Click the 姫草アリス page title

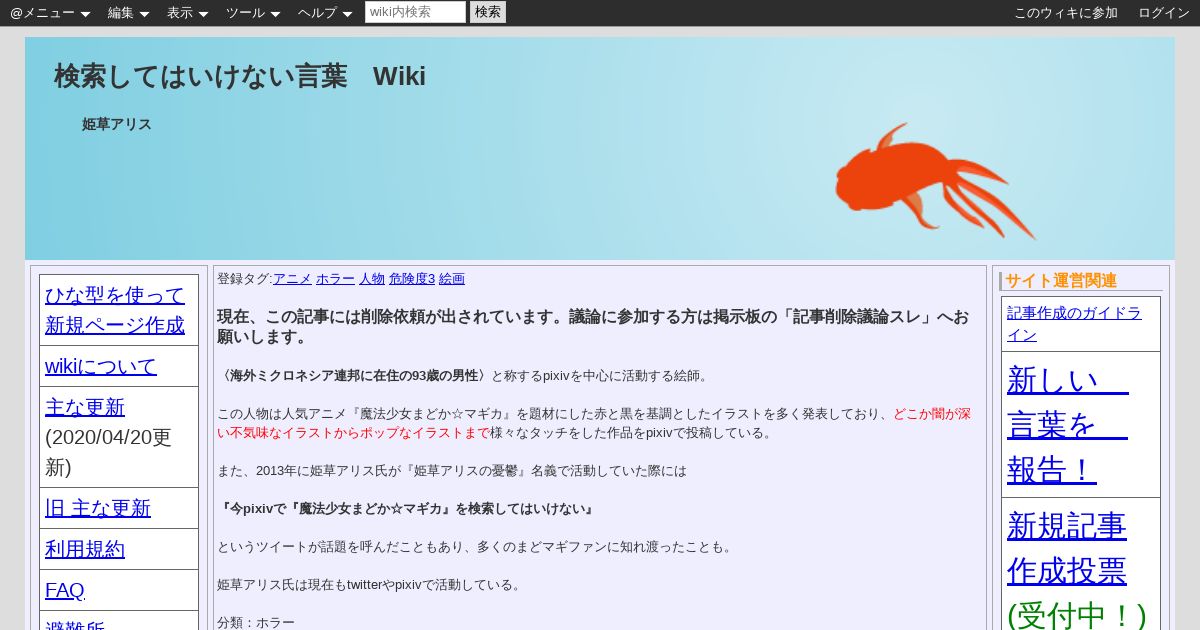[117, 124]
